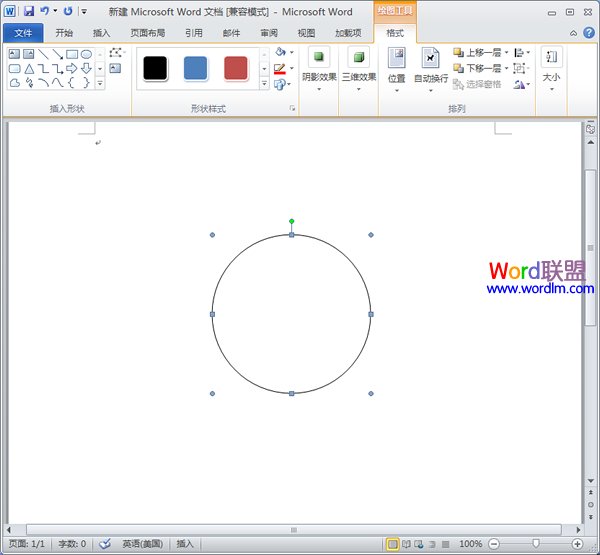Switch to the 插入 Insert tab
The width and height of the screenshot is (600, 555).
coord(101,33)
